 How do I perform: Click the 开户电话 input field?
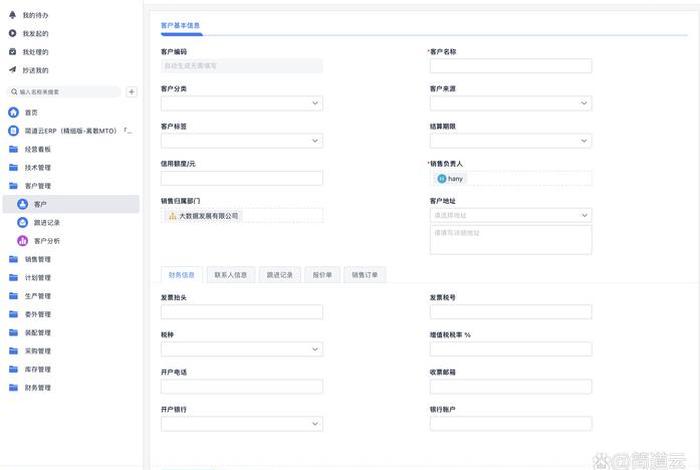click(242, 387)
